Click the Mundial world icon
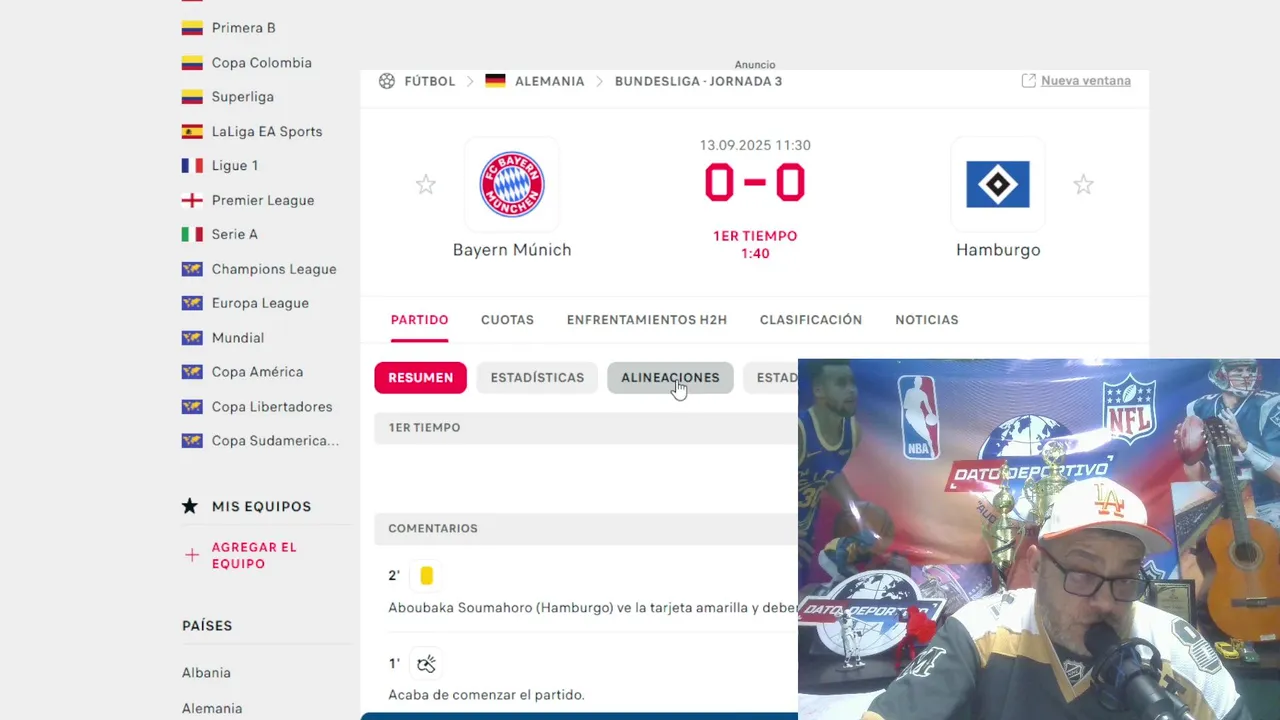 point(192,338)
